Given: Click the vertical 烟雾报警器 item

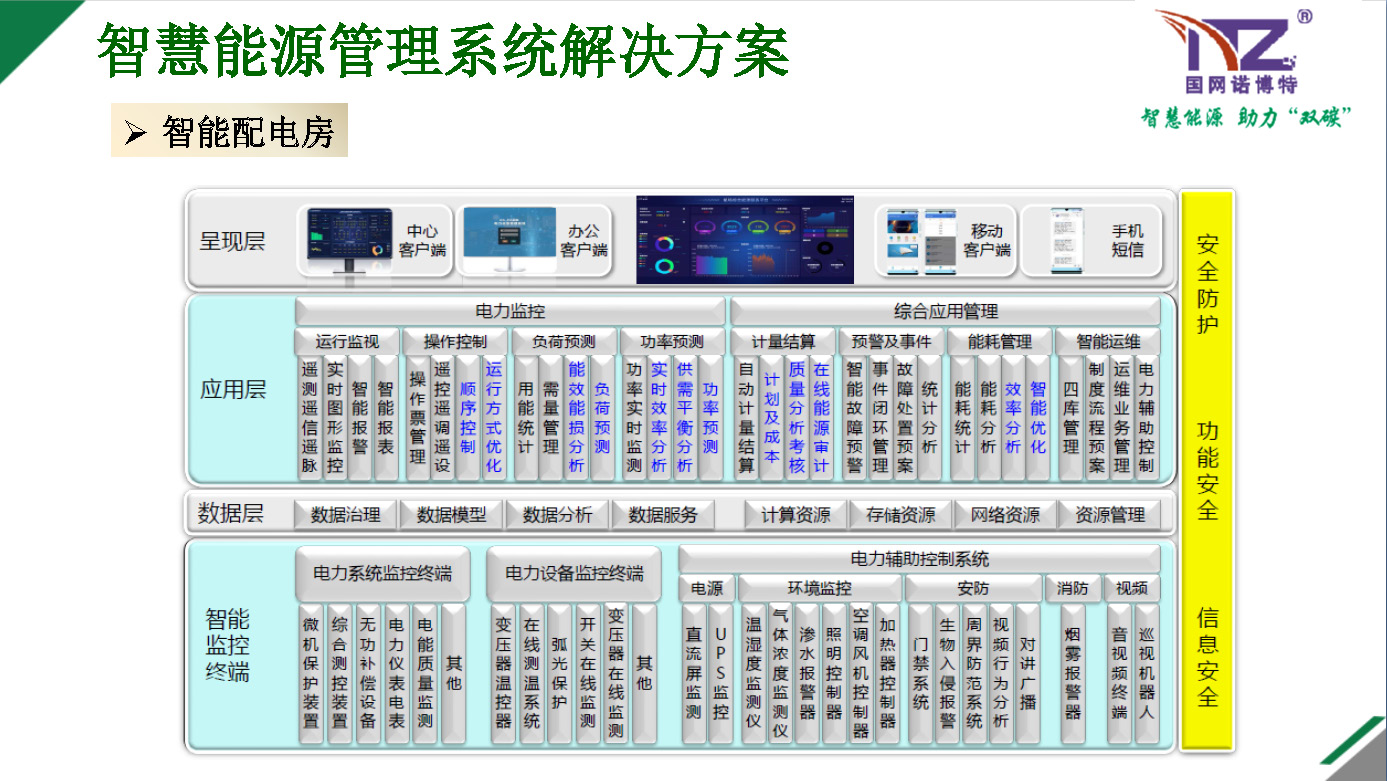Looking at the screenshot, I should 1073,674.
